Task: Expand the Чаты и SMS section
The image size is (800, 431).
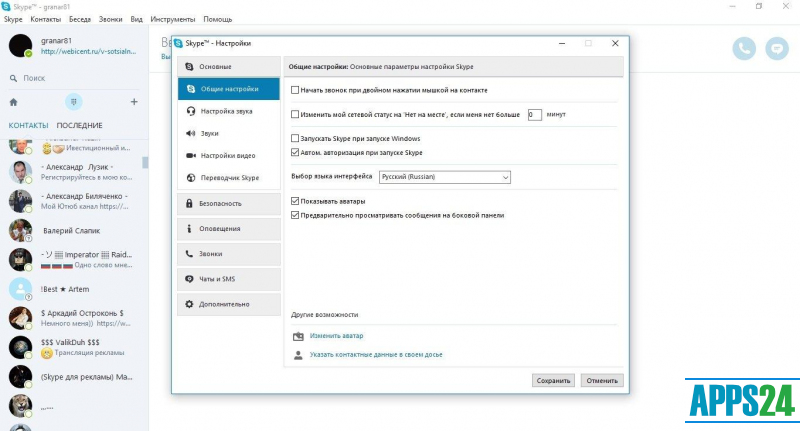Action: 225,278
